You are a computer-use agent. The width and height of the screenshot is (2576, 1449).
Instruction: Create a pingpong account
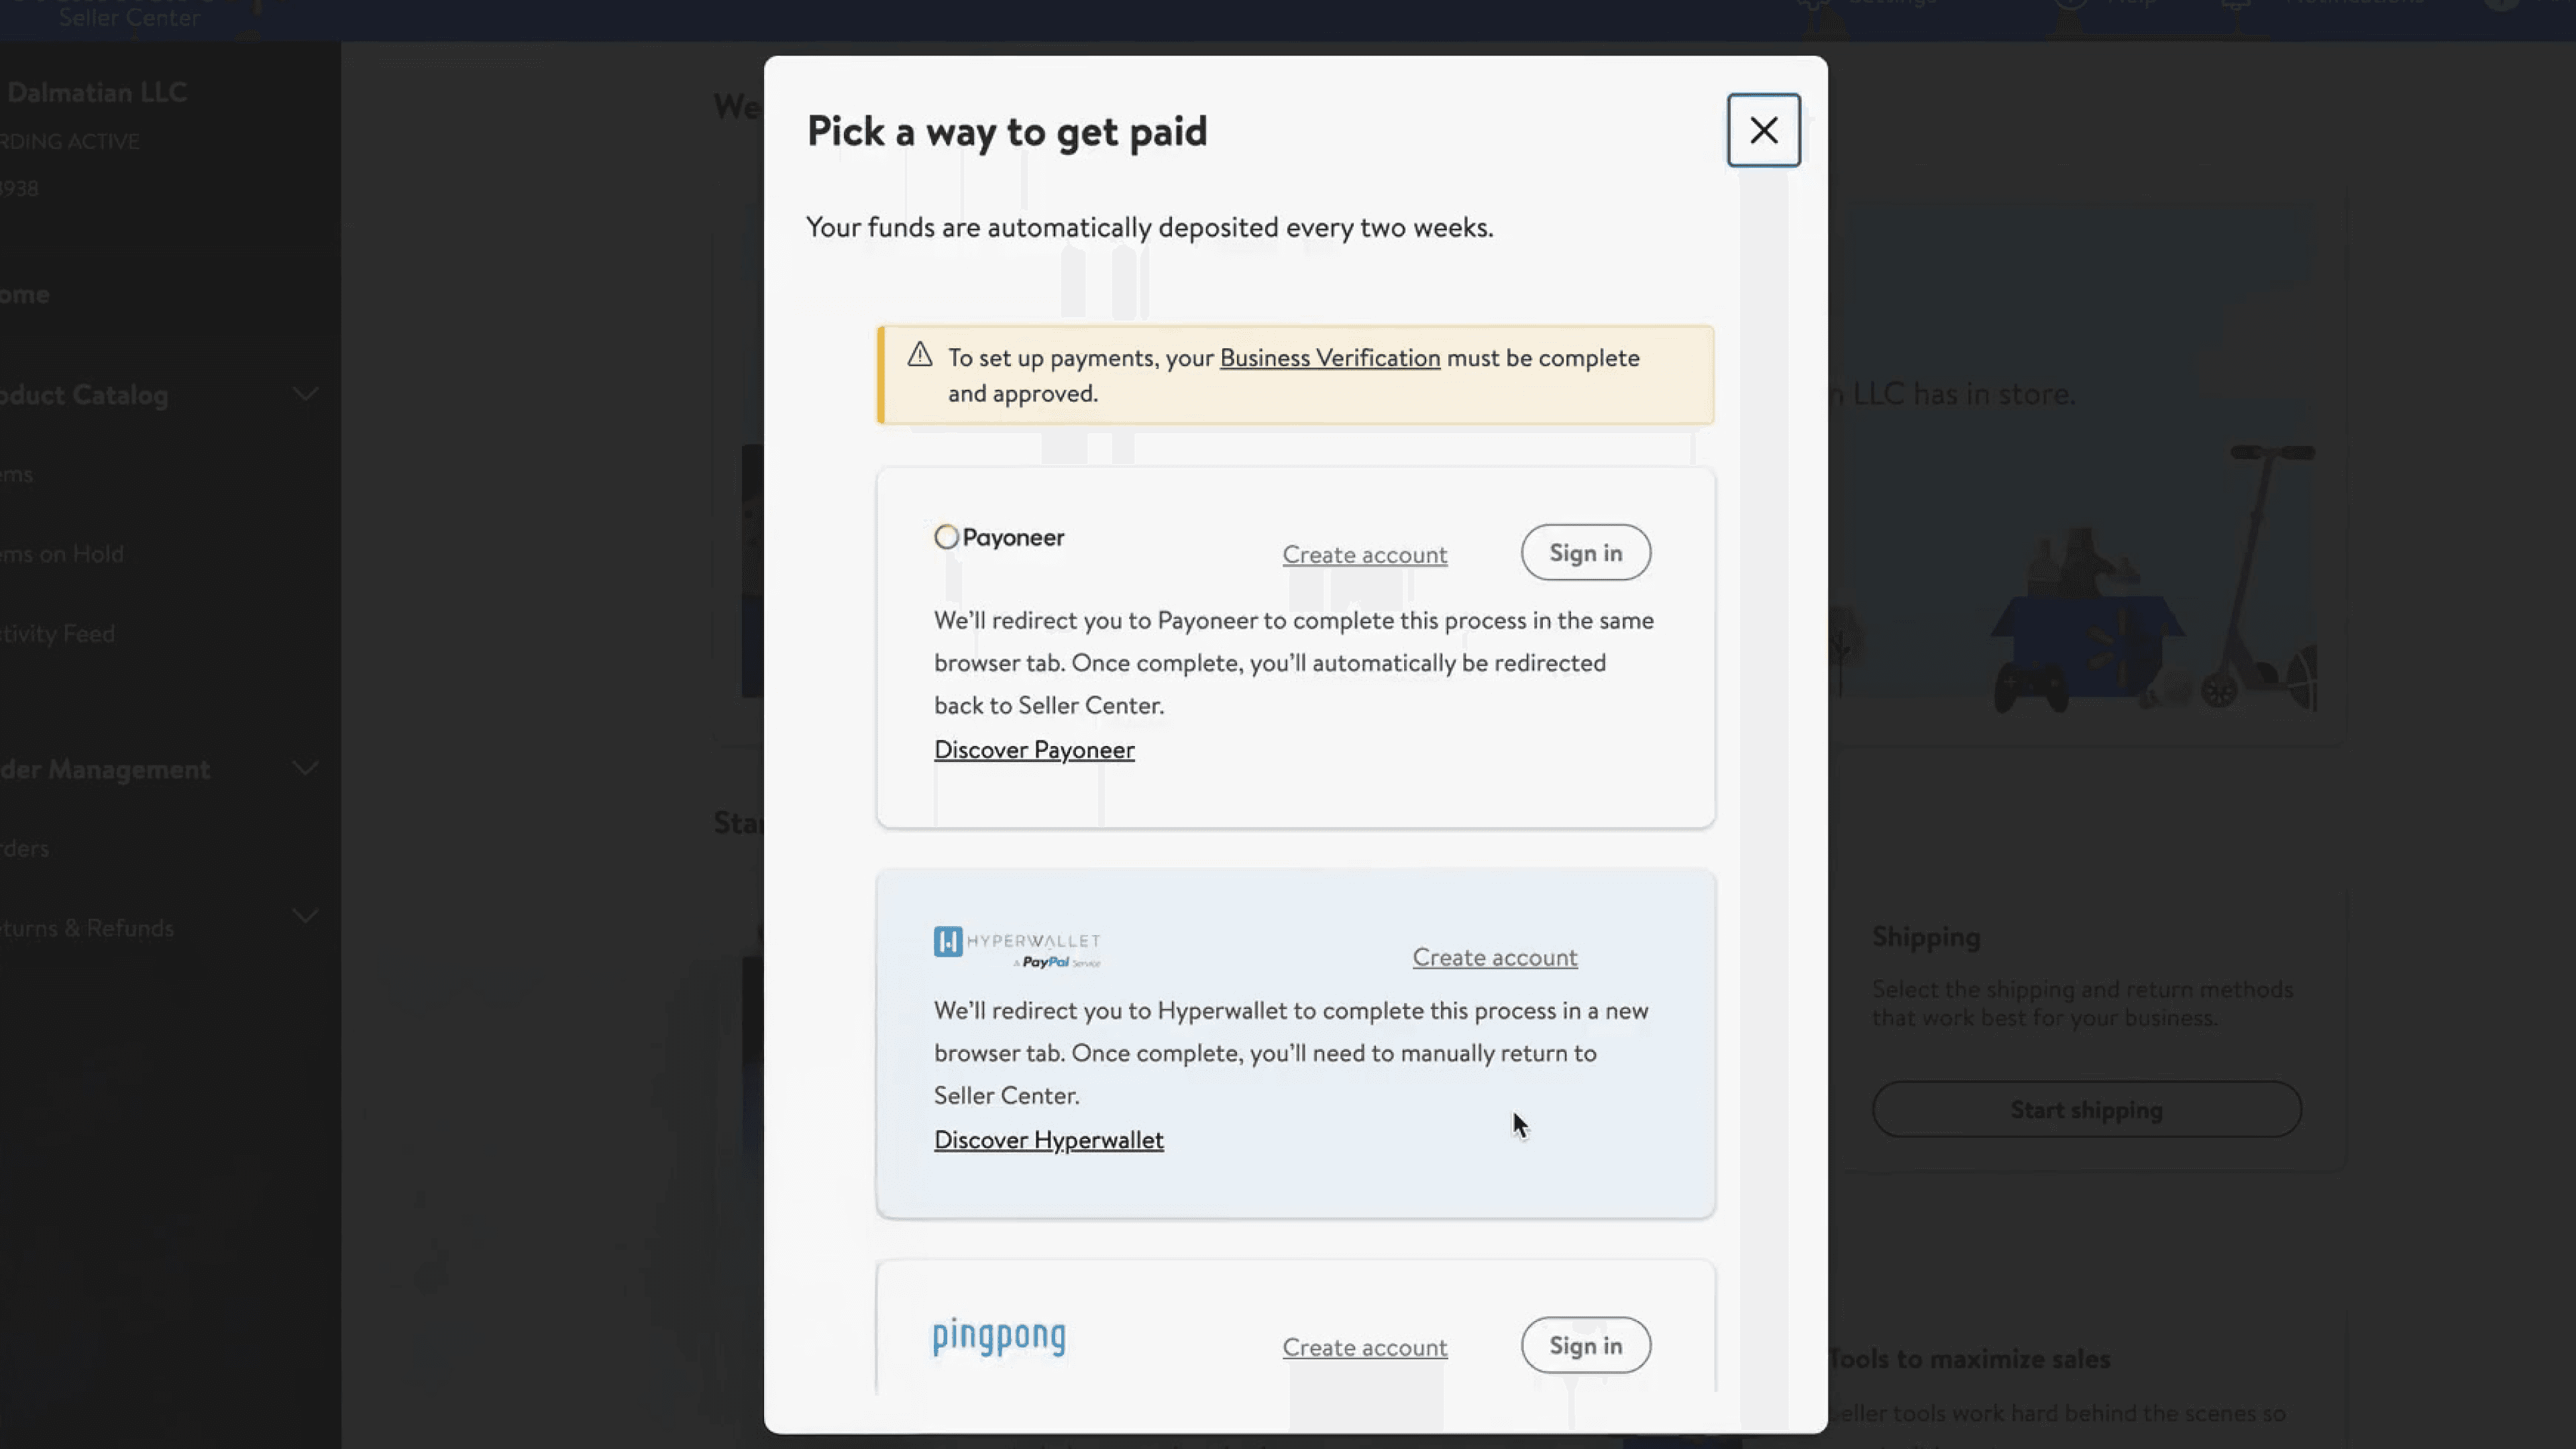tap(1364, 1347)
